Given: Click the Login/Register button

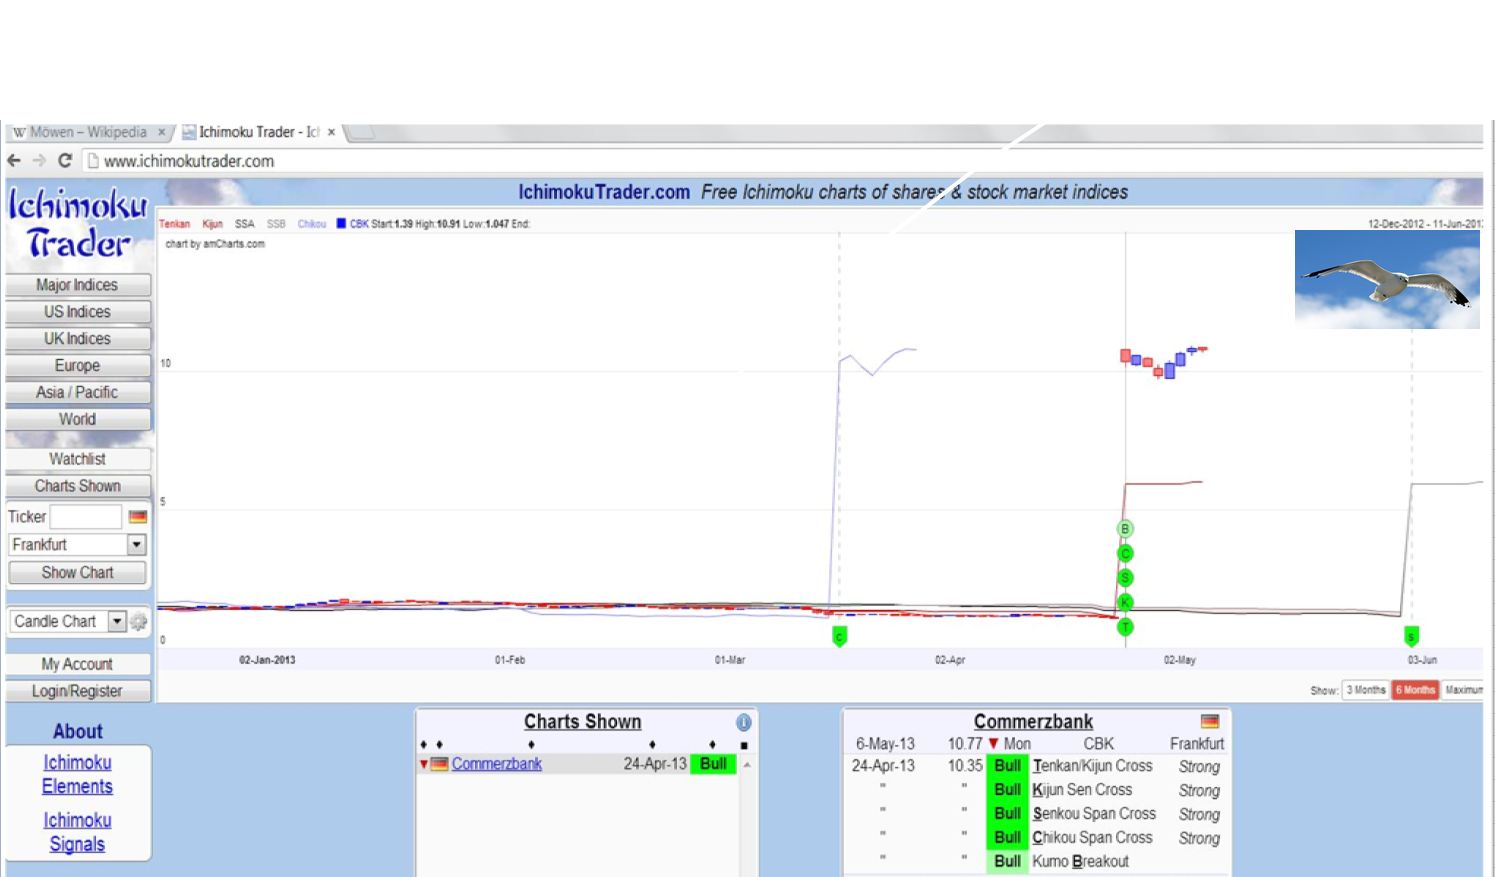Looking at the screenshot, I should point(78,691).
